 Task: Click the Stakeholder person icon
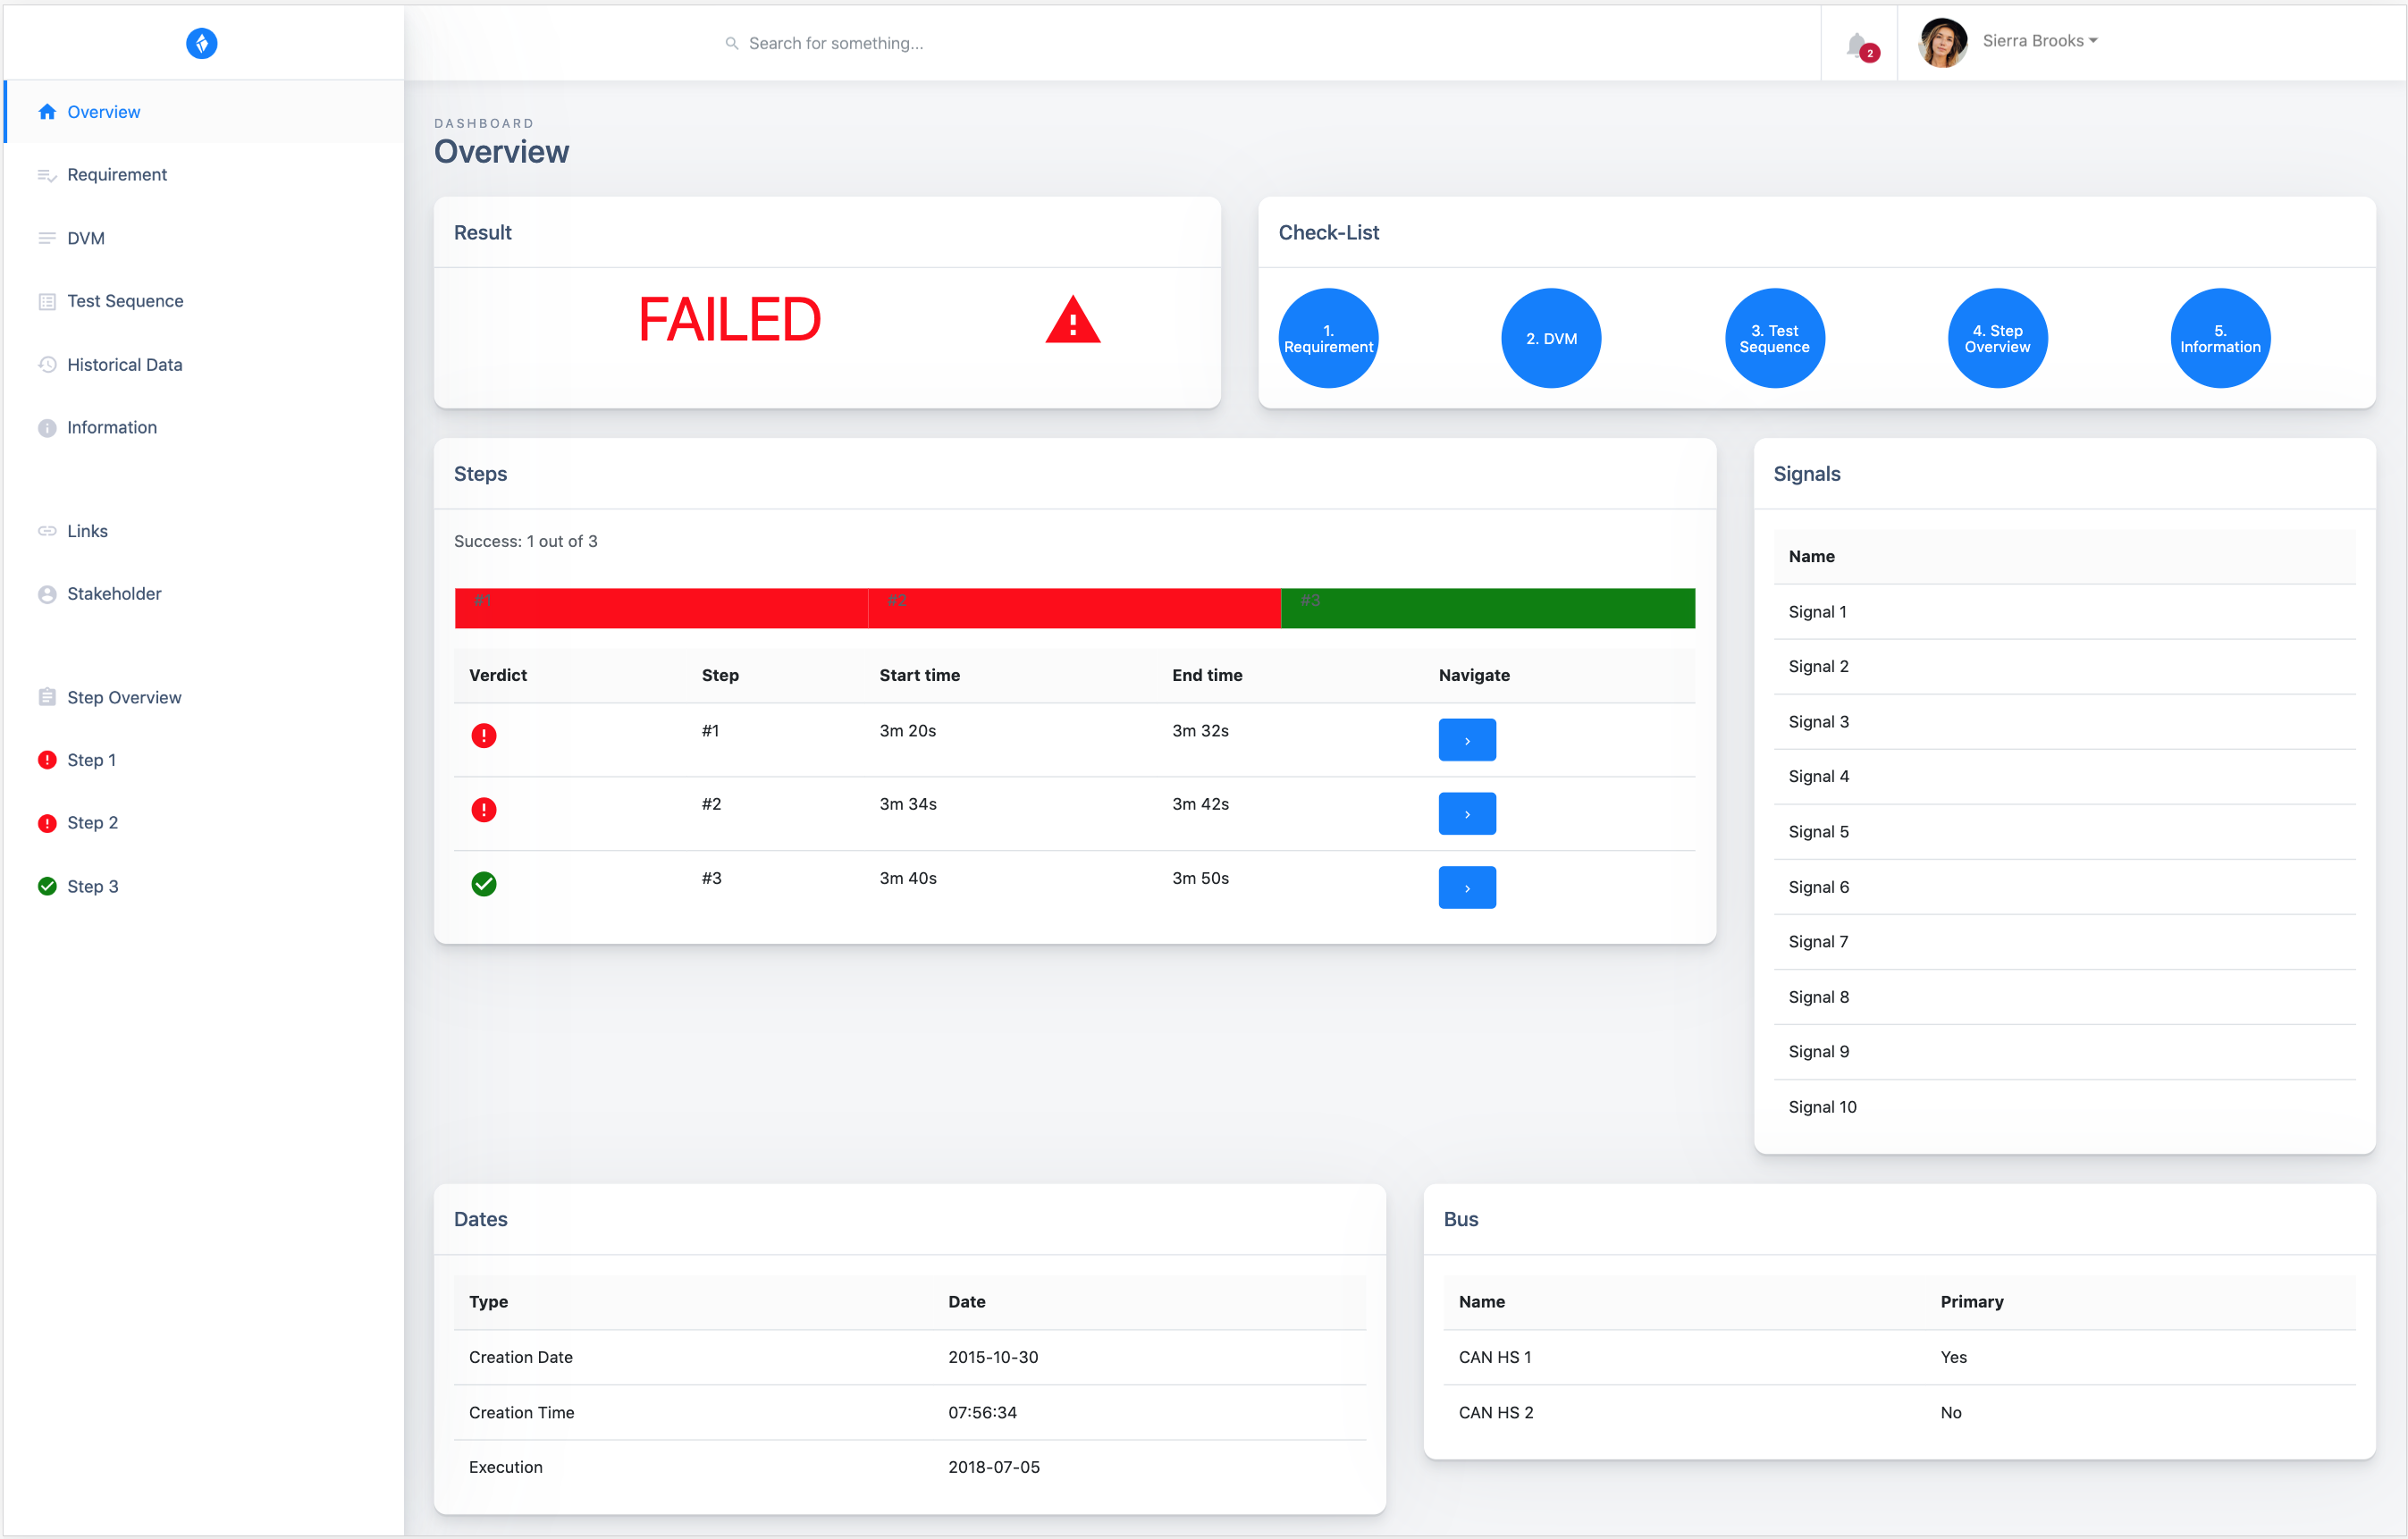coord(47,594)
